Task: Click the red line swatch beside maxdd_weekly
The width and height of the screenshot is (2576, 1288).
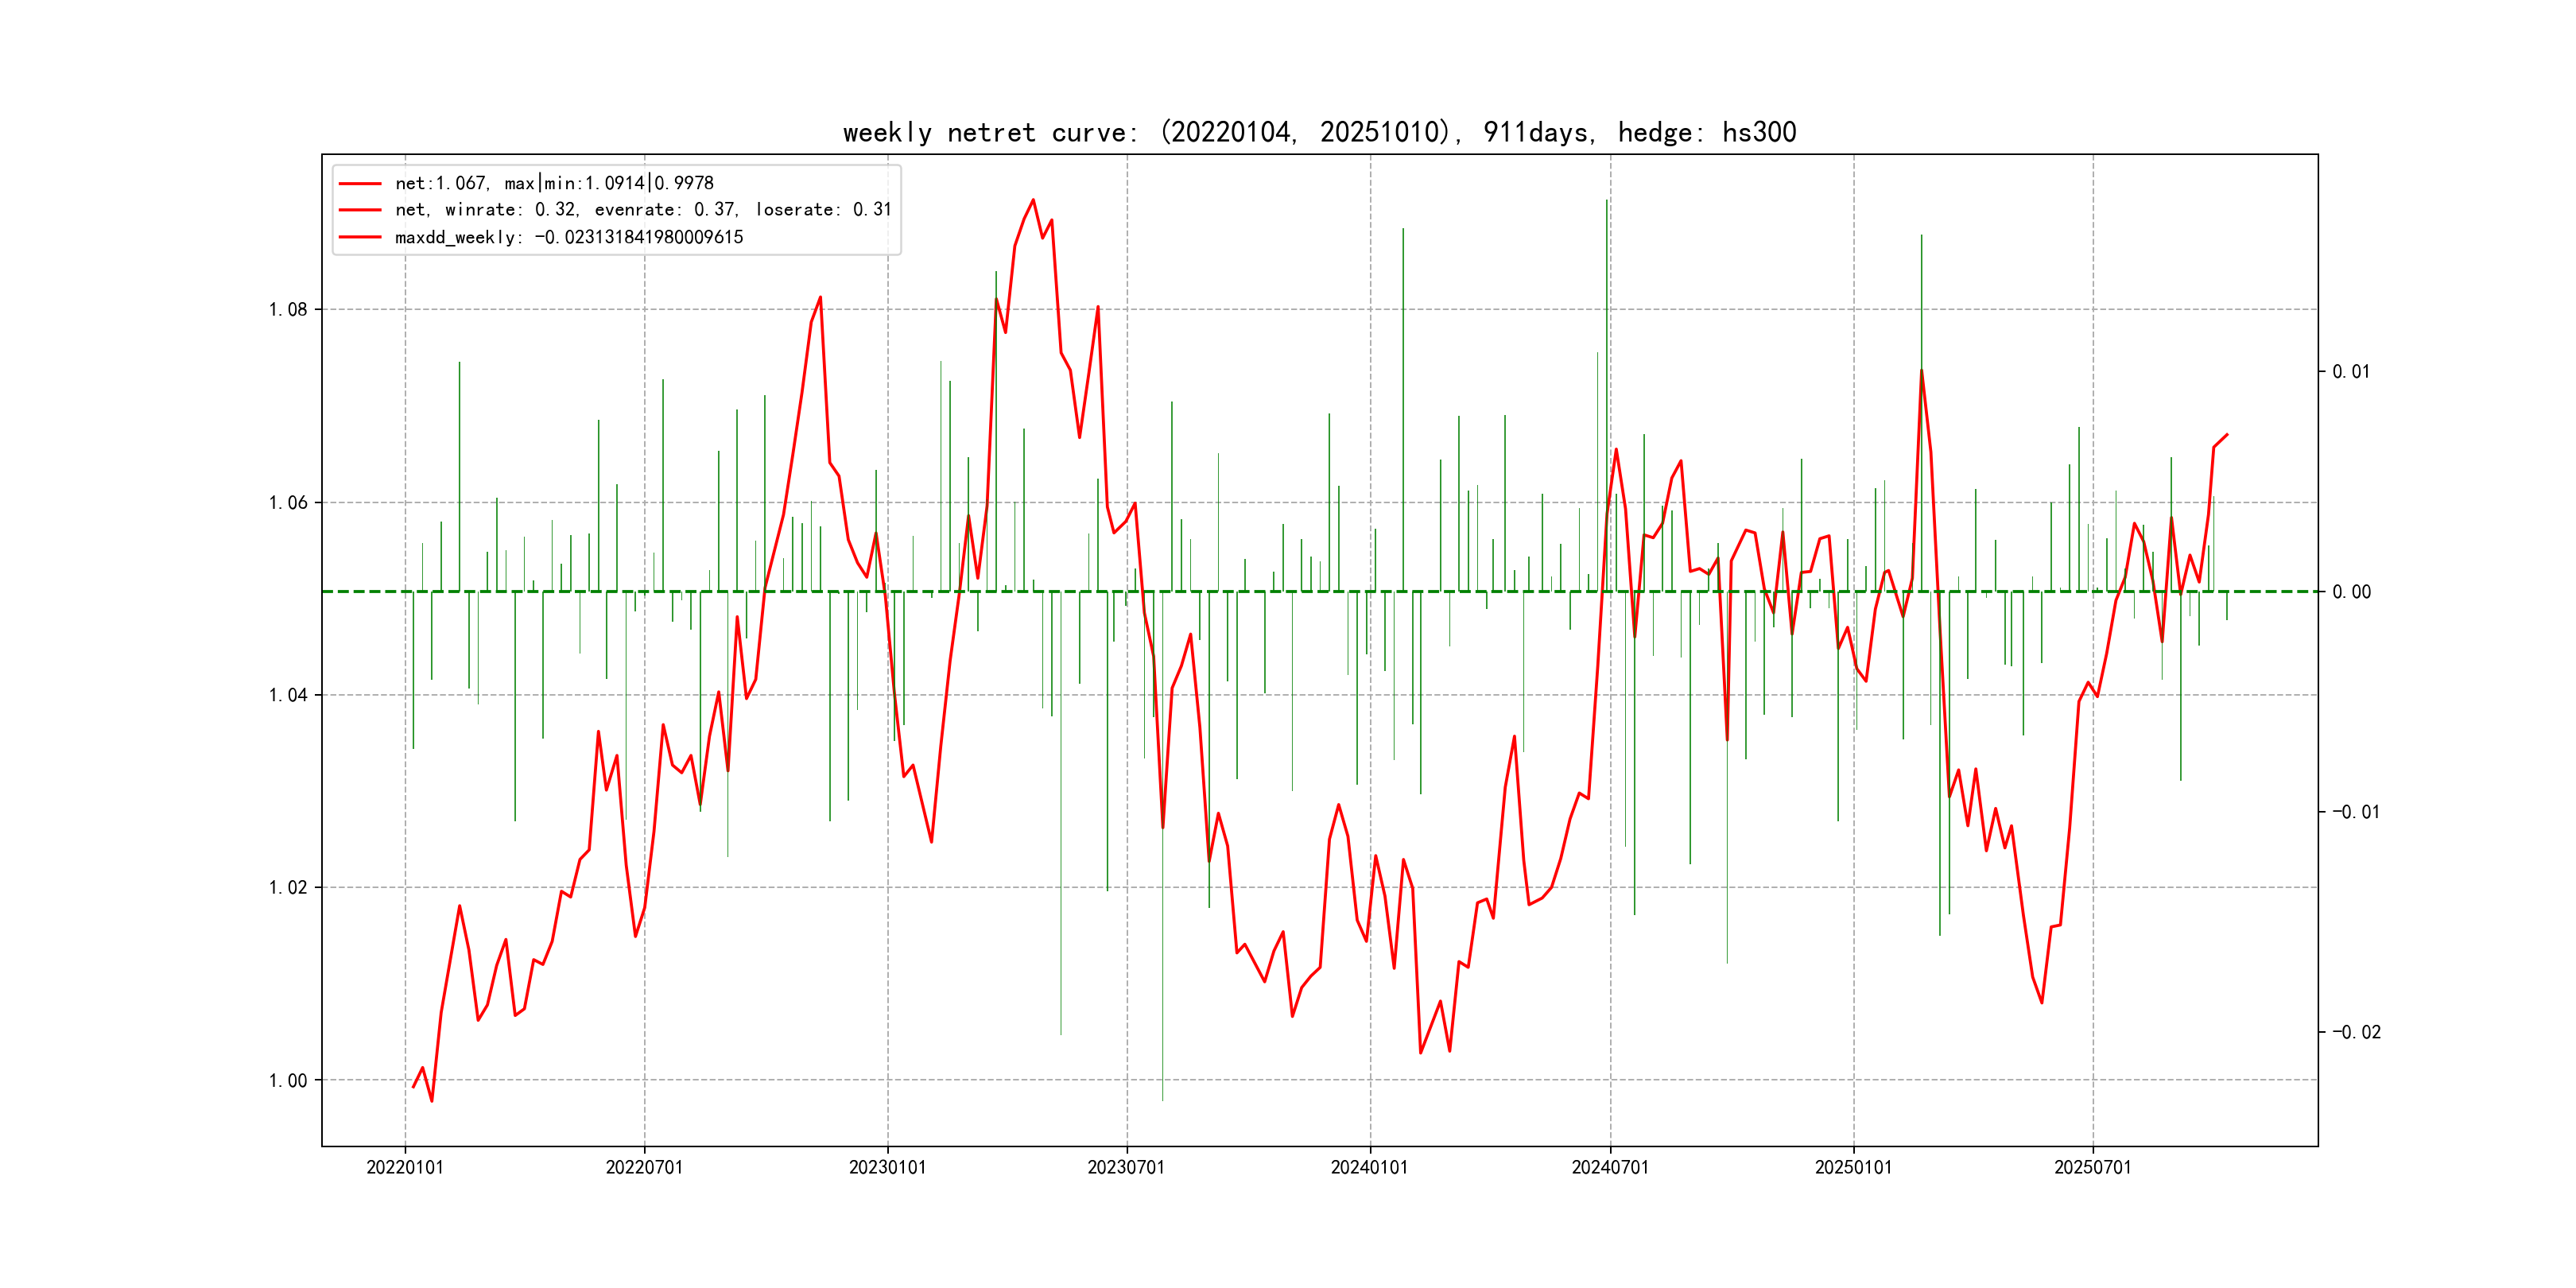Action: coord(360,238)
